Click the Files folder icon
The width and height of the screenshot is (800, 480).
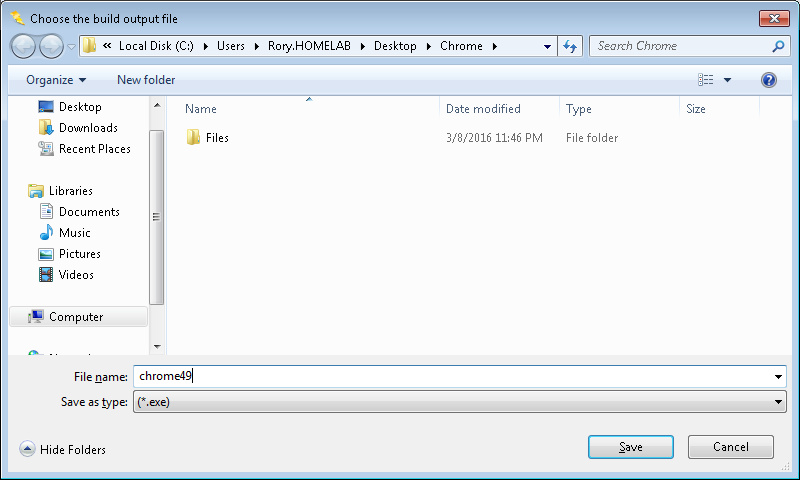coord(193,137)
